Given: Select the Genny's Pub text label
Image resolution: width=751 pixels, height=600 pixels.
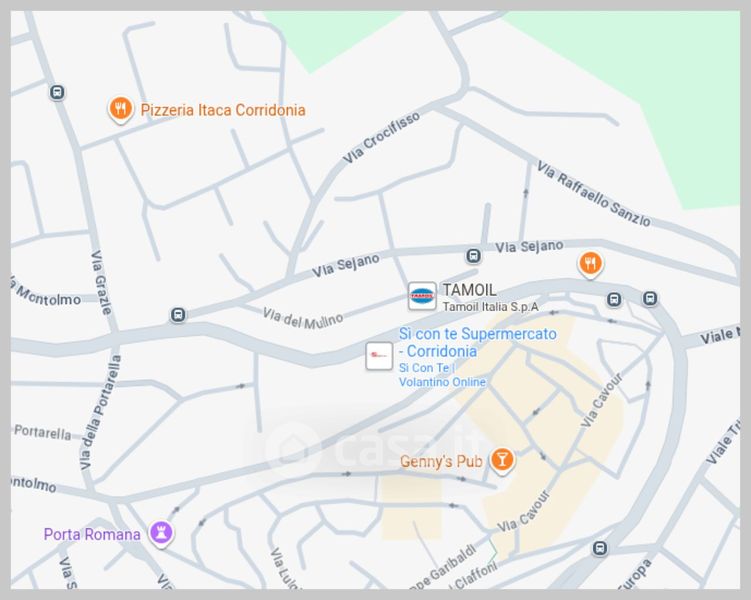Looking at the screenshot, I should tap(441, 462).
